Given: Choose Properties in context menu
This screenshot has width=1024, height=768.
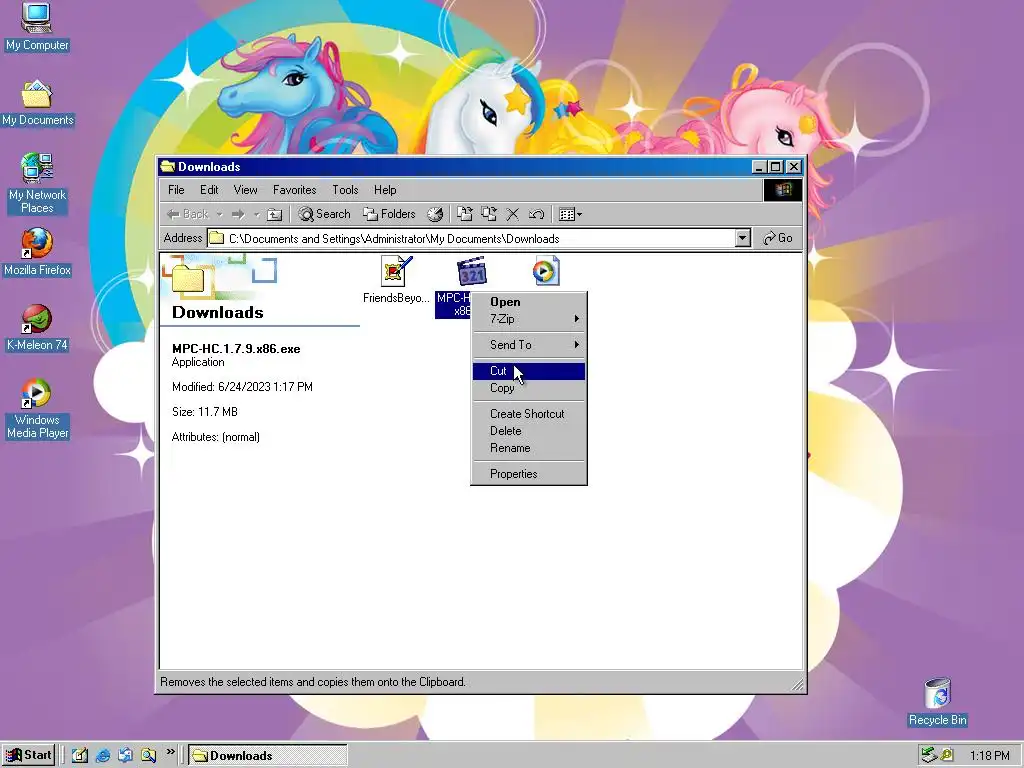Looking at the screenshot, I should click(528, 474).
